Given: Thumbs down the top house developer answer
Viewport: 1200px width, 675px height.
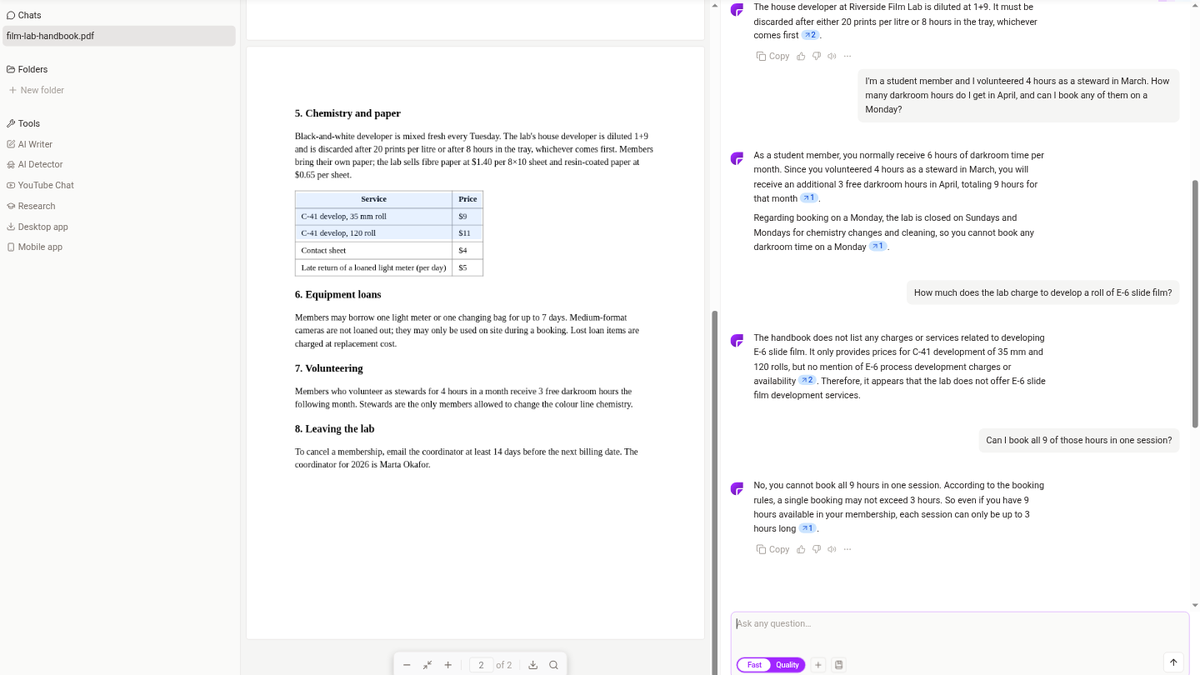Looking at the screenshot, I should (816, 56).
